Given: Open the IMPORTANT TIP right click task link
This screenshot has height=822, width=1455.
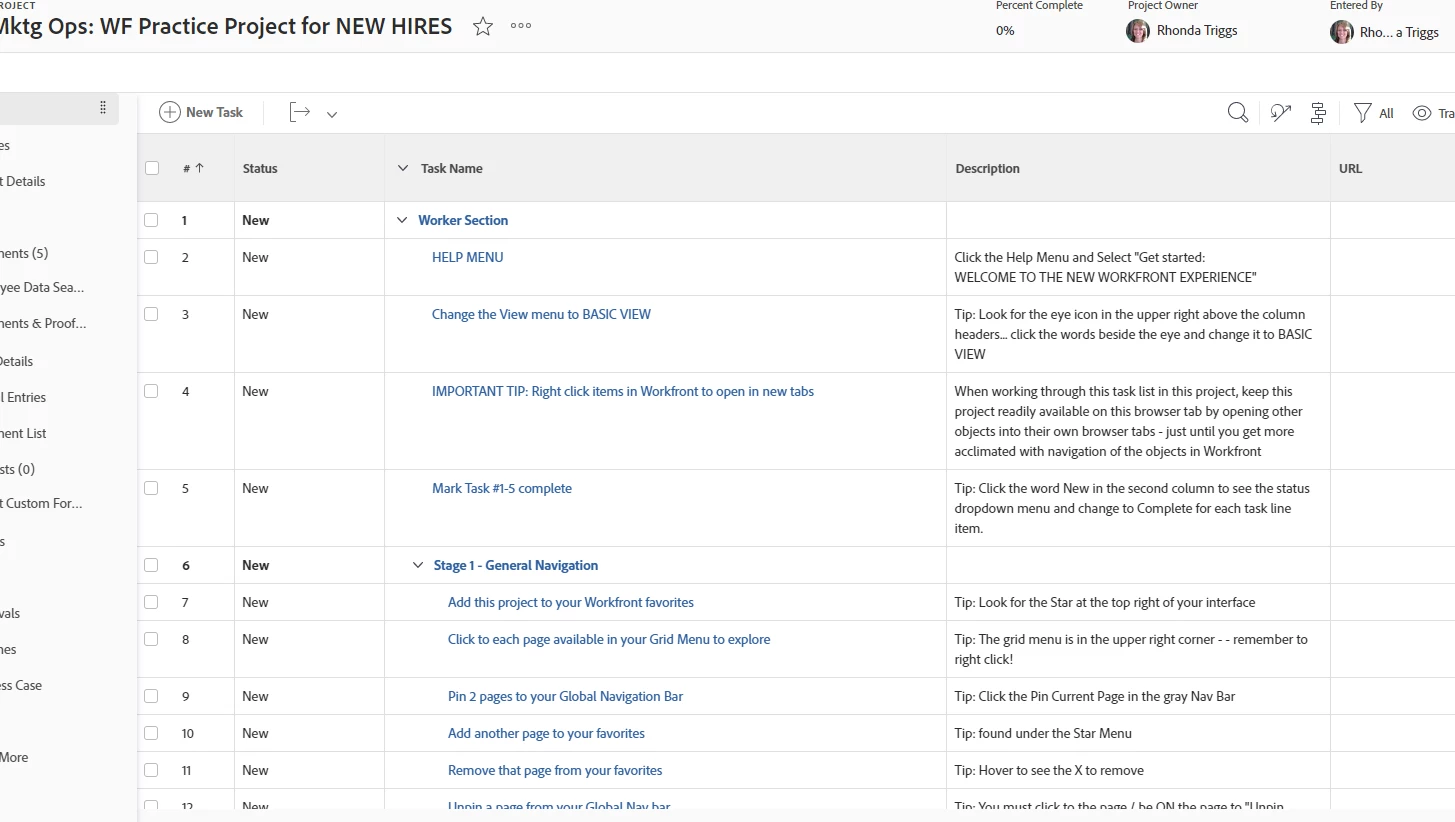Looking at the screenshot, I should pos(623,391).
